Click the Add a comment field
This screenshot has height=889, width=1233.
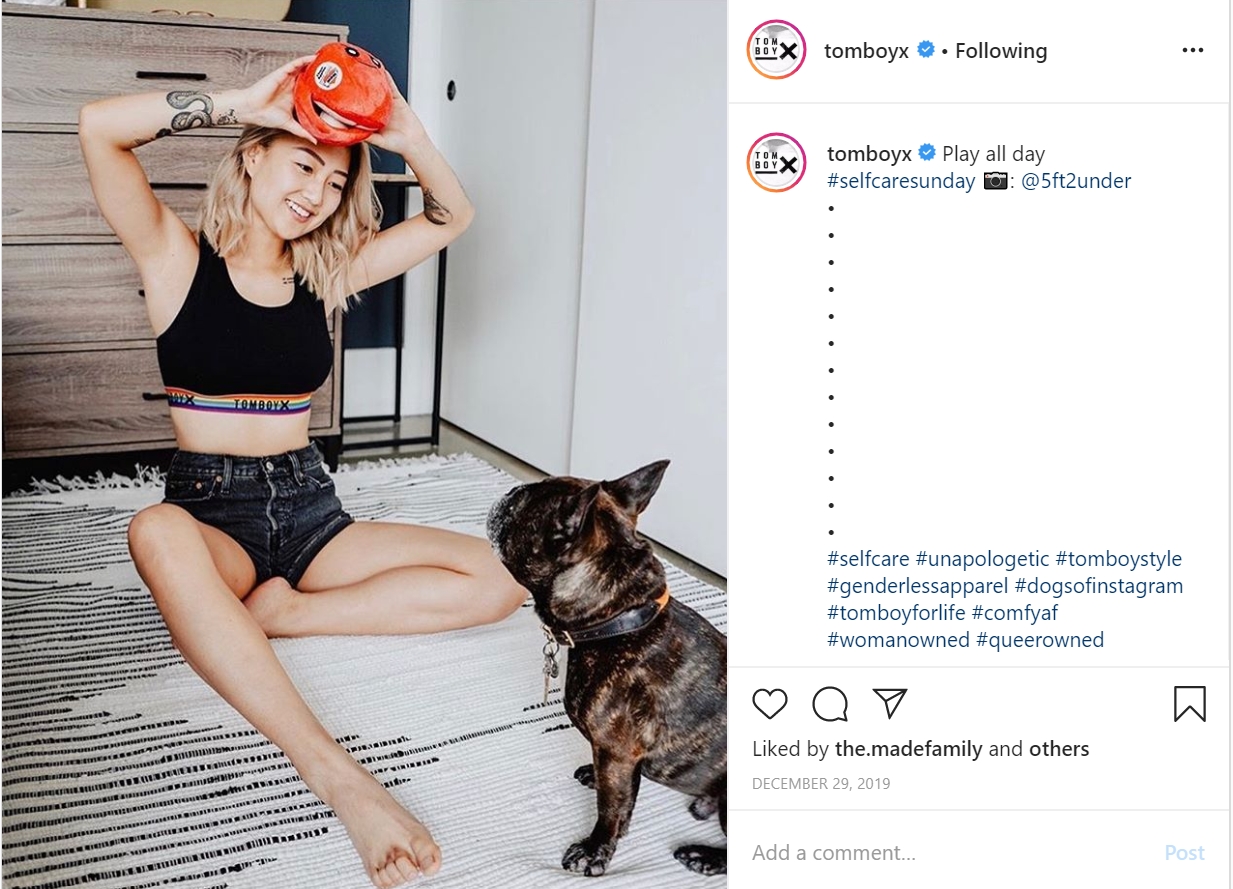pyautogui.click(x=950, y=853)
